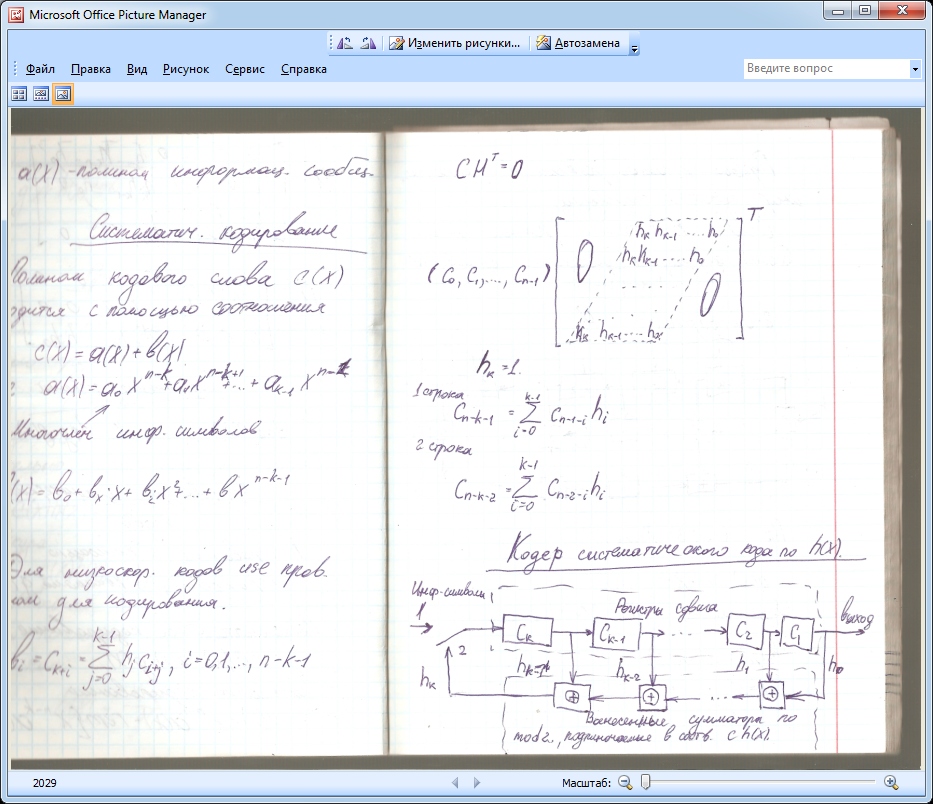Image resolution: width=933 pixels, height=804 pixels.
Task: Go to the next picture
Action: (x=477, y=783)
